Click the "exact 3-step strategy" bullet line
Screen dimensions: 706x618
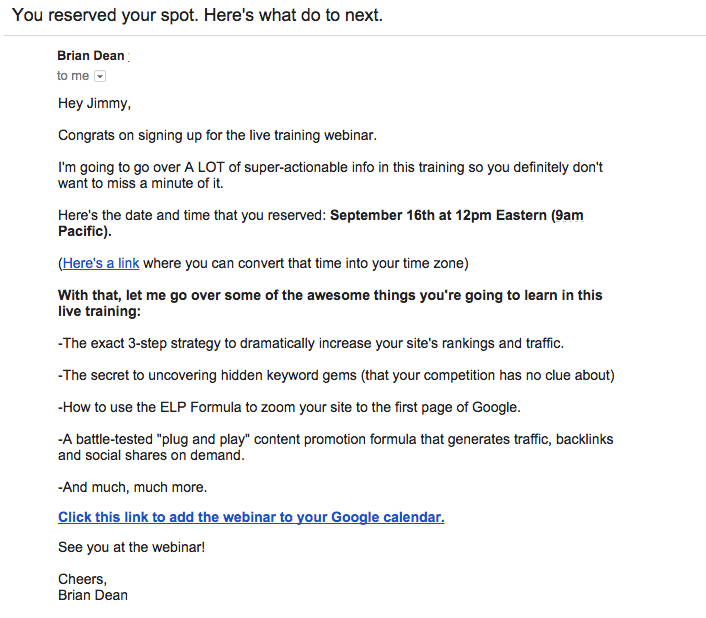pyautogui.click(x=311, y=343)
